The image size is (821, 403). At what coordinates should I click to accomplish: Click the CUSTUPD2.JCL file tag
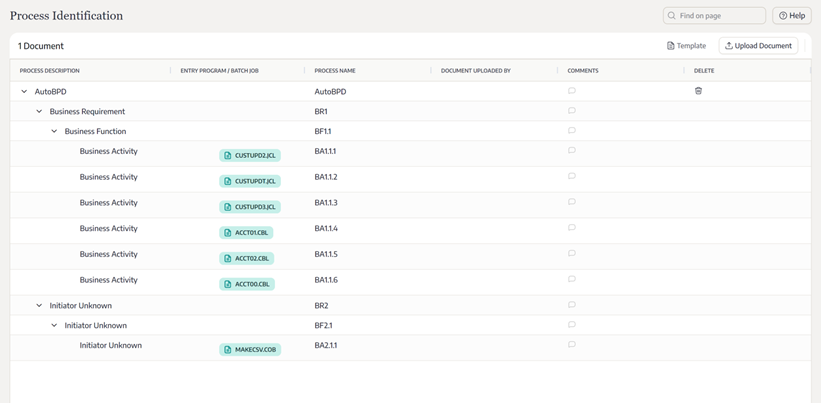pos(250,156)
